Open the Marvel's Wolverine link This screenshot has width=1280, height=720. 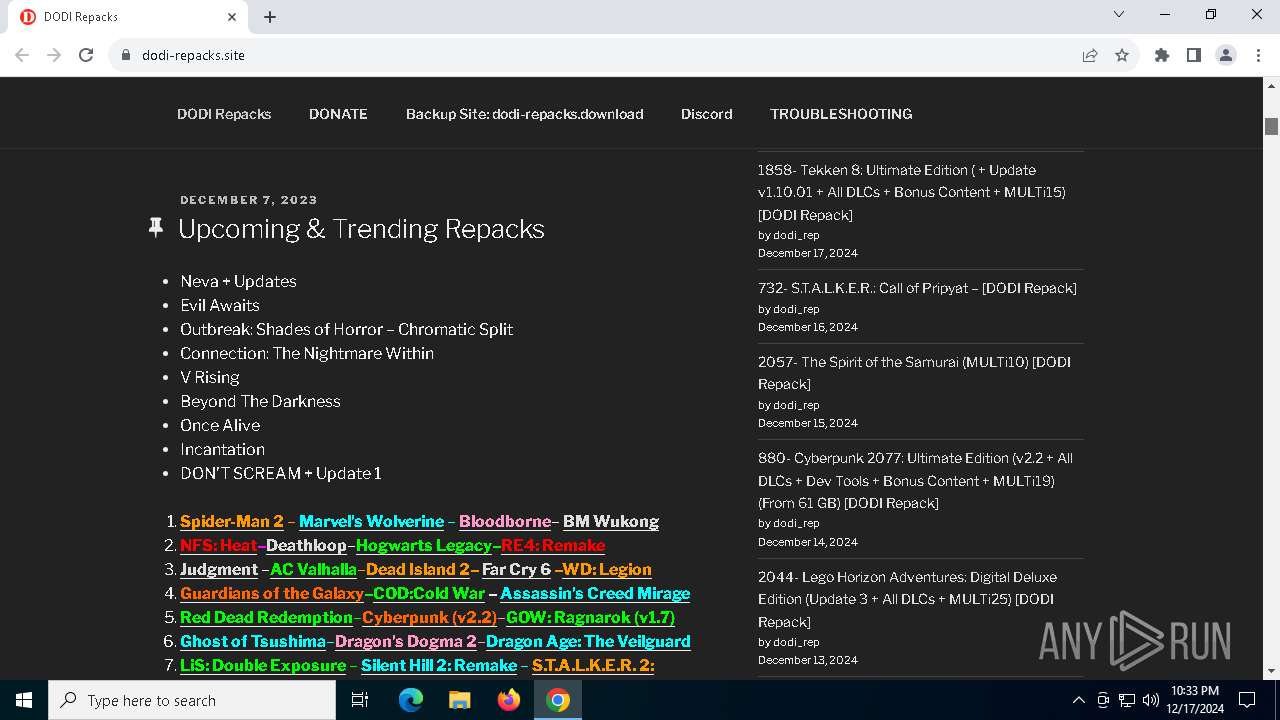coord(371,521)
